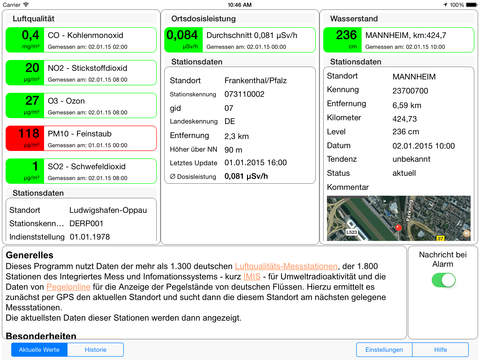This screenshot has height=360, width=480.
Task: Click Kilometer value 424,73
Action: [x=405, y=119]
